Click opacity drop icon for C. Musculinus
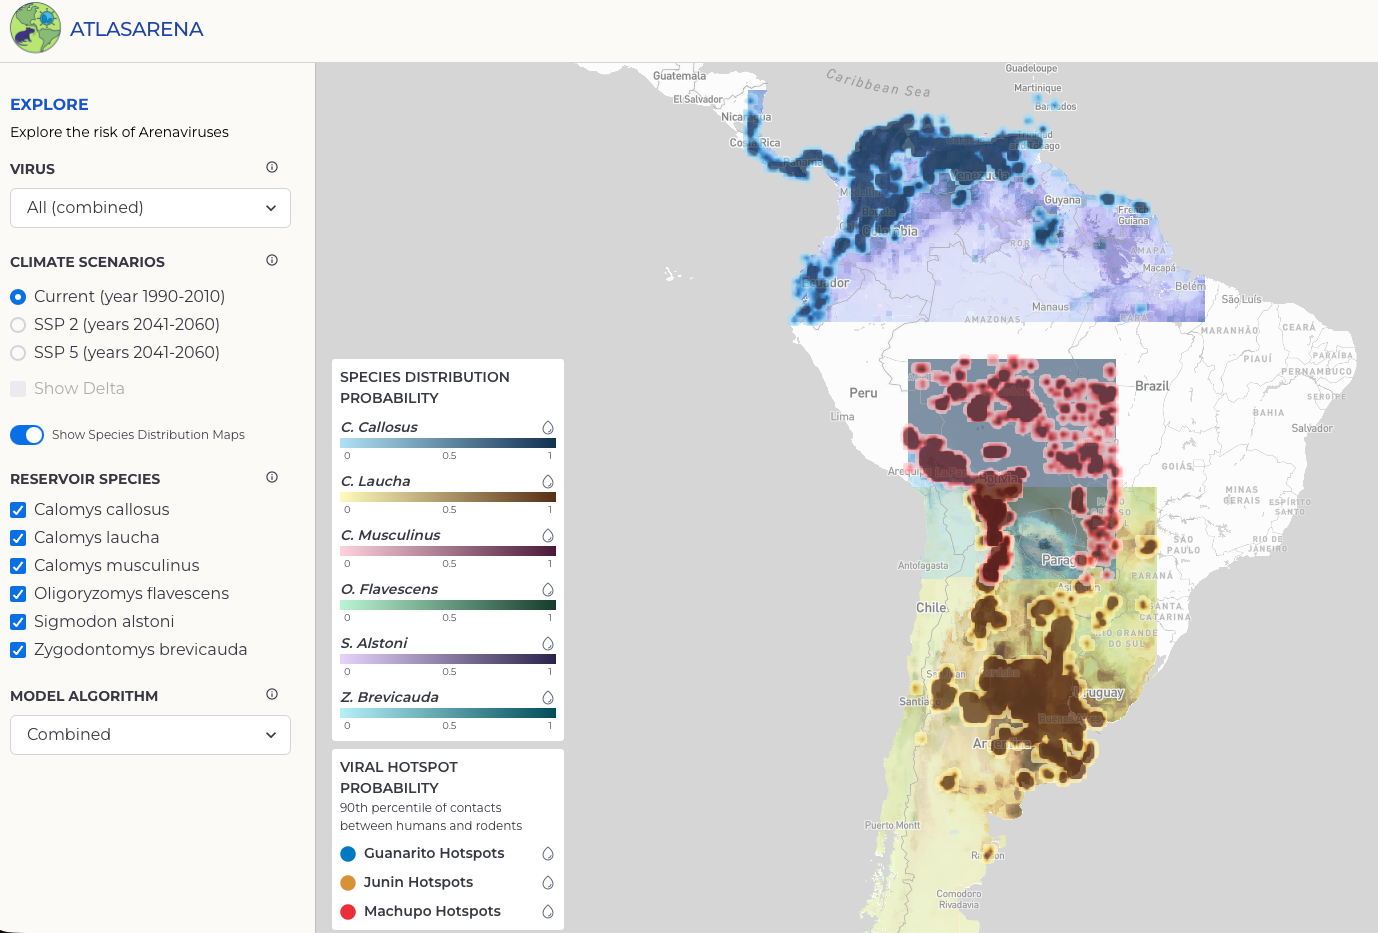The height and width of the screenshot is (933, 1378). click(x=548, y=535)
